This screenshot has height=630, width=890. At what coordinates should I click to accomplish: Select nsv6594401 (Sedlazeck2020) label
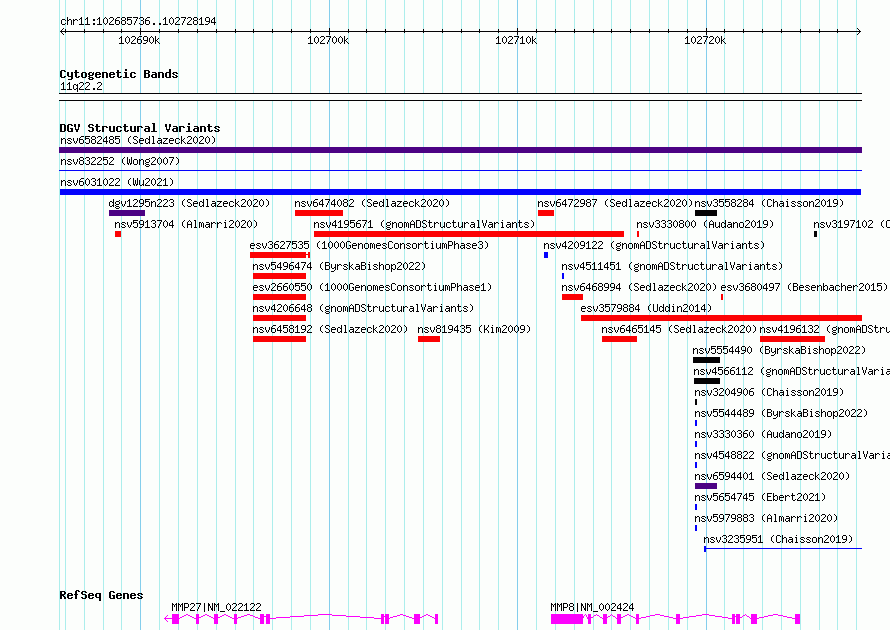pyautogui.click(x=772, y=476)
